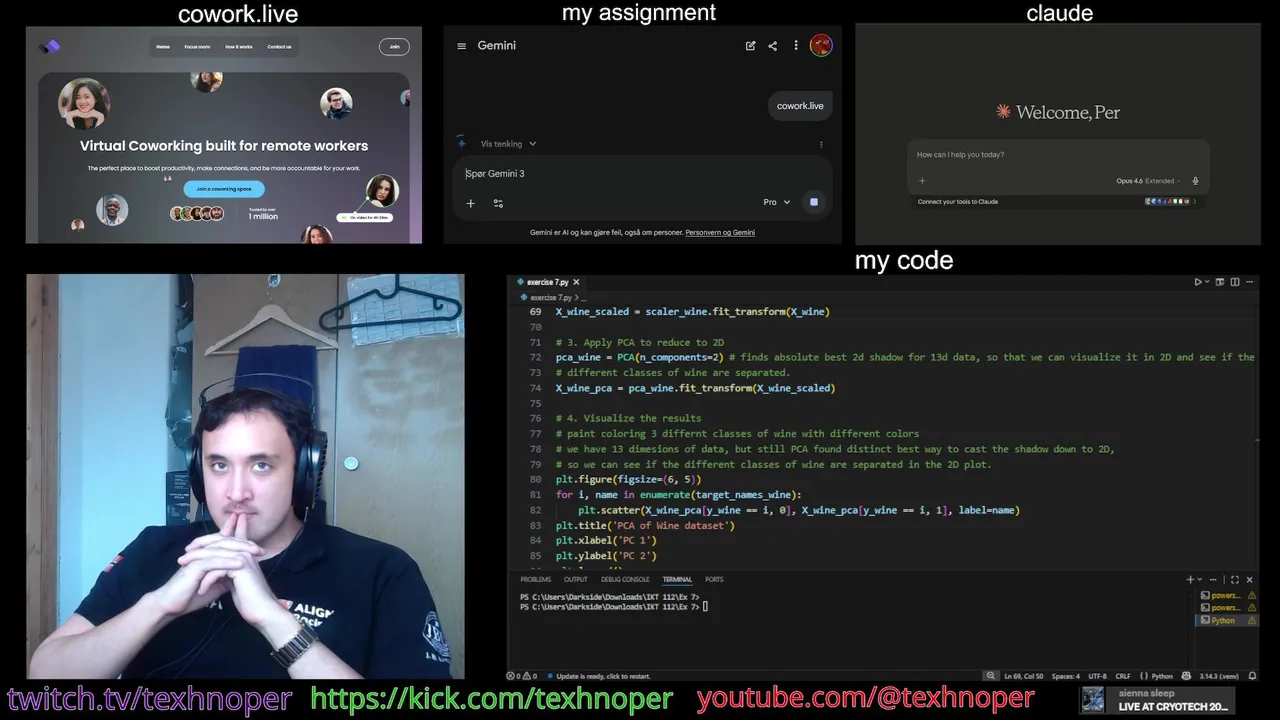Switch to the DEBUG CONSOLE tab
The image size is (1280, 720).
coord(625,580)
